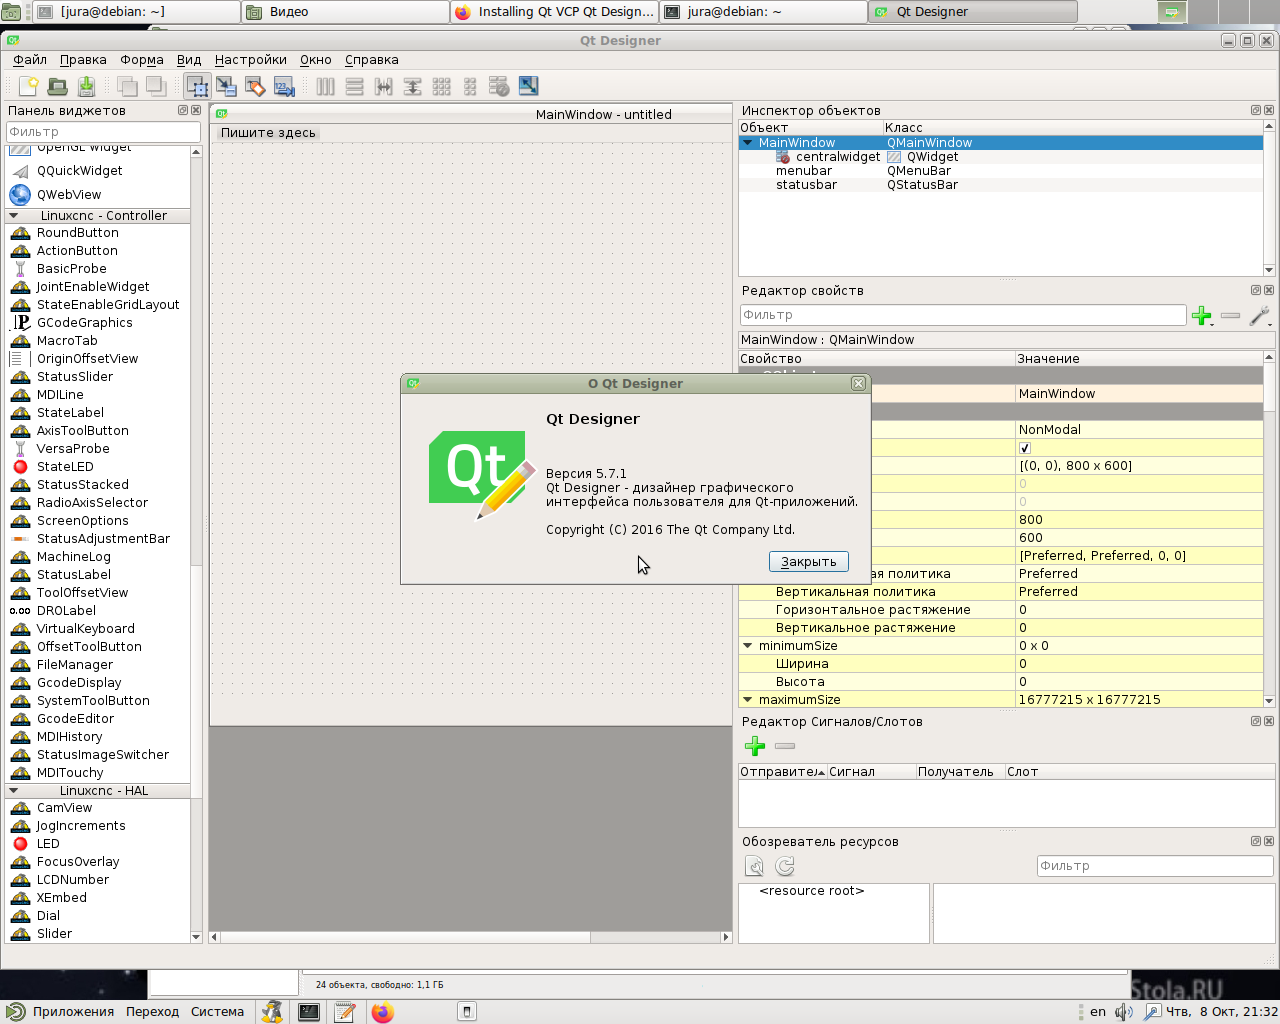Float the Widget Box panel

click(x=183, y=110)
